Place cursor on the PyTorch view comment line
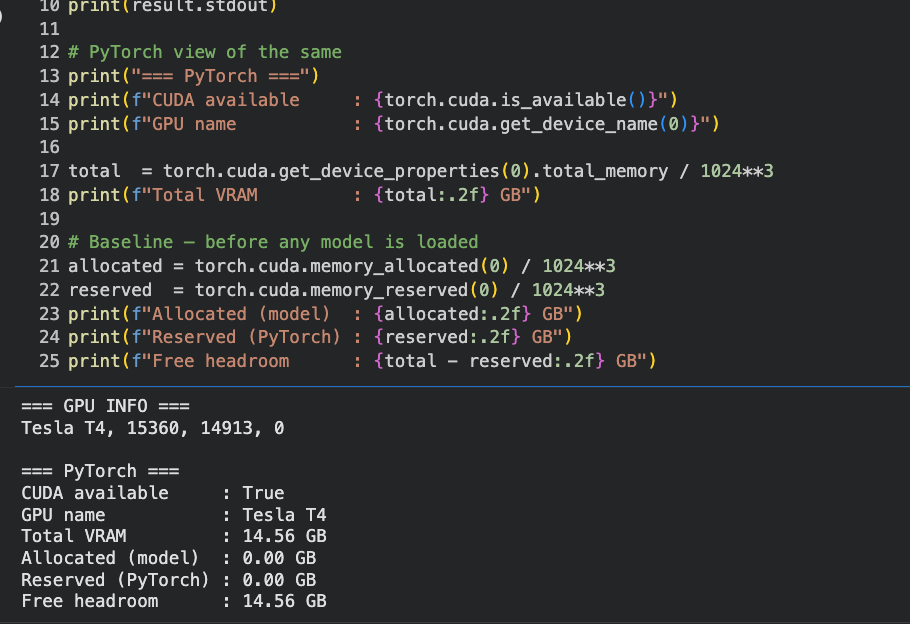 (205, 52)
